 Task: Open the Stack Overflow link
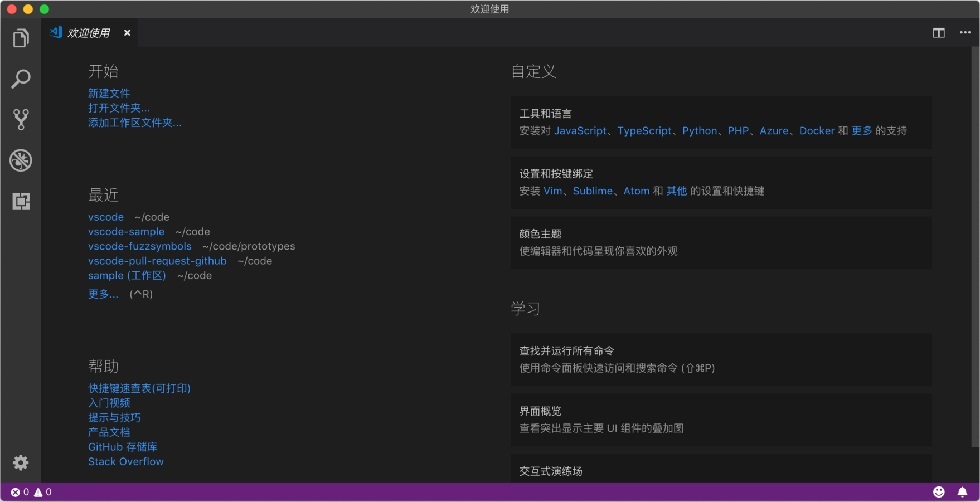(126, 461)
